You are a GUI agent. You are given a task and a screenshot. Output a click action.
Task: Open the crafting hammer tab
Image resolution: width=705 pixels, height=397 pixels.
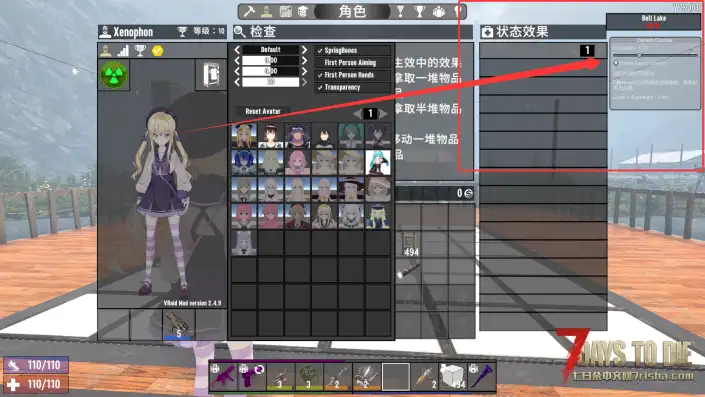pos(249,12)
